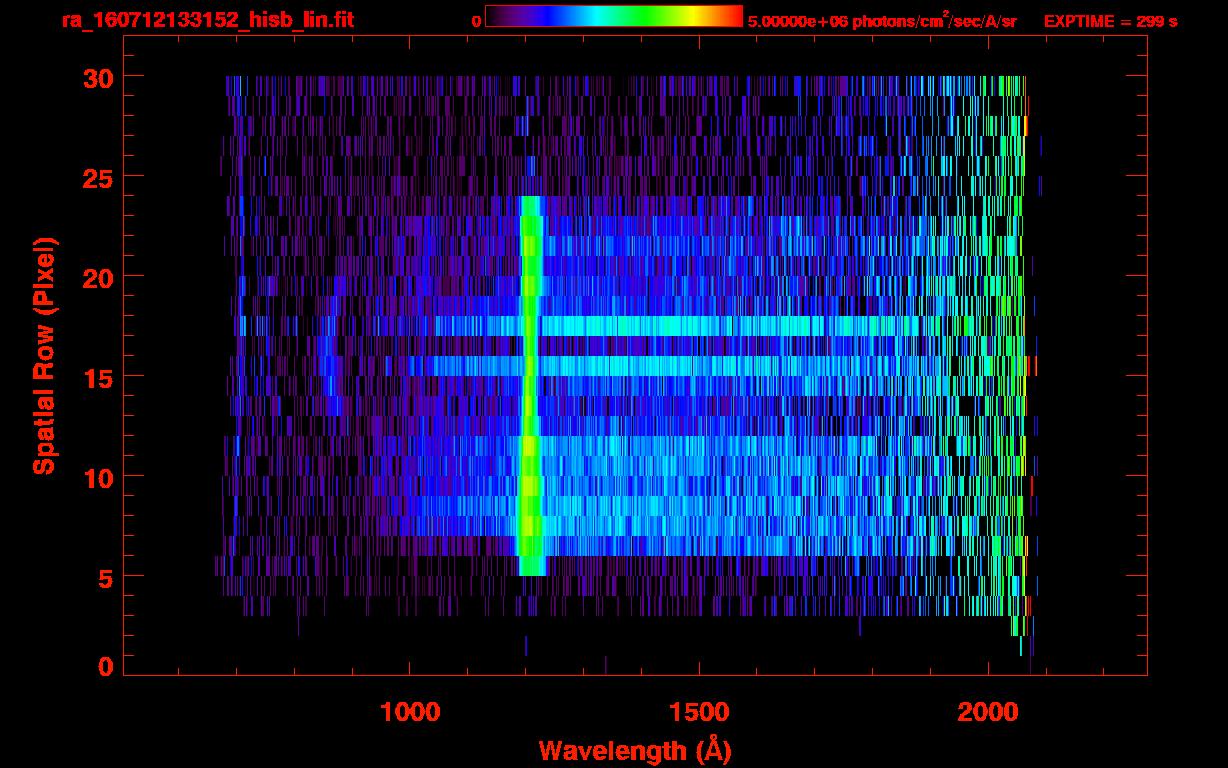Click the rainbow colorbar at the top
The width and height of the screenshot is (1228, 768).
coord(613,16)
